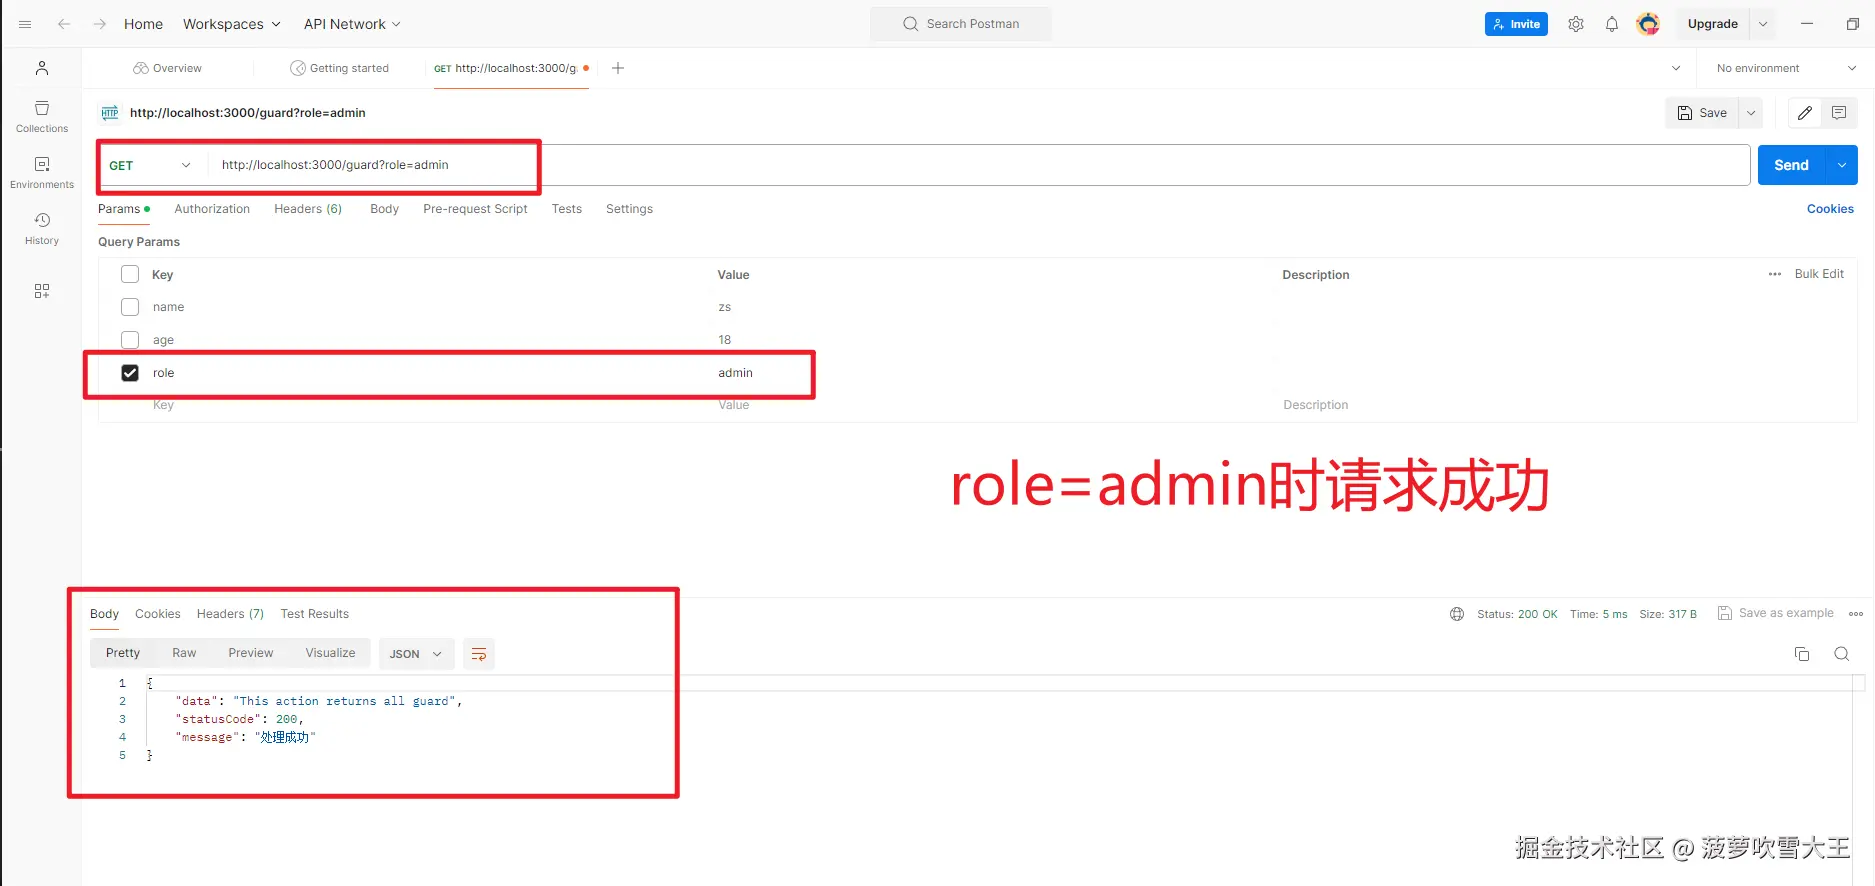1875x886 pixels.
Task: Toggle the wrap lines icon in response
Action: [479, 654]
